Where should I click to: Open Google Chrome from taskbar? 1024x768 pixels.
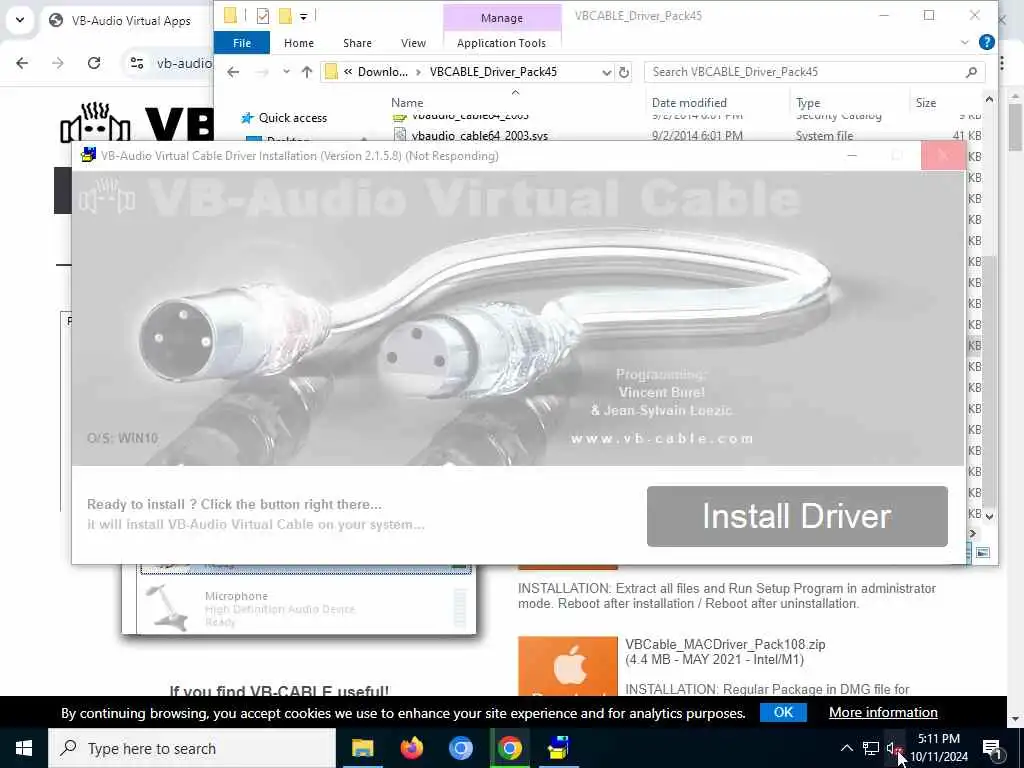tap(509, 748)
